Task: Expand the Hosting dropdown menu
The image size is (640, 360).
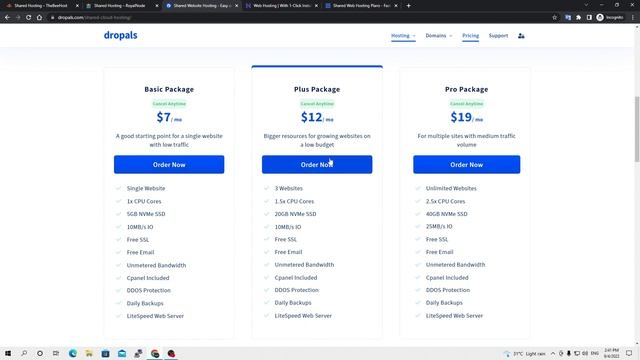Action: [x=403, y=36]
